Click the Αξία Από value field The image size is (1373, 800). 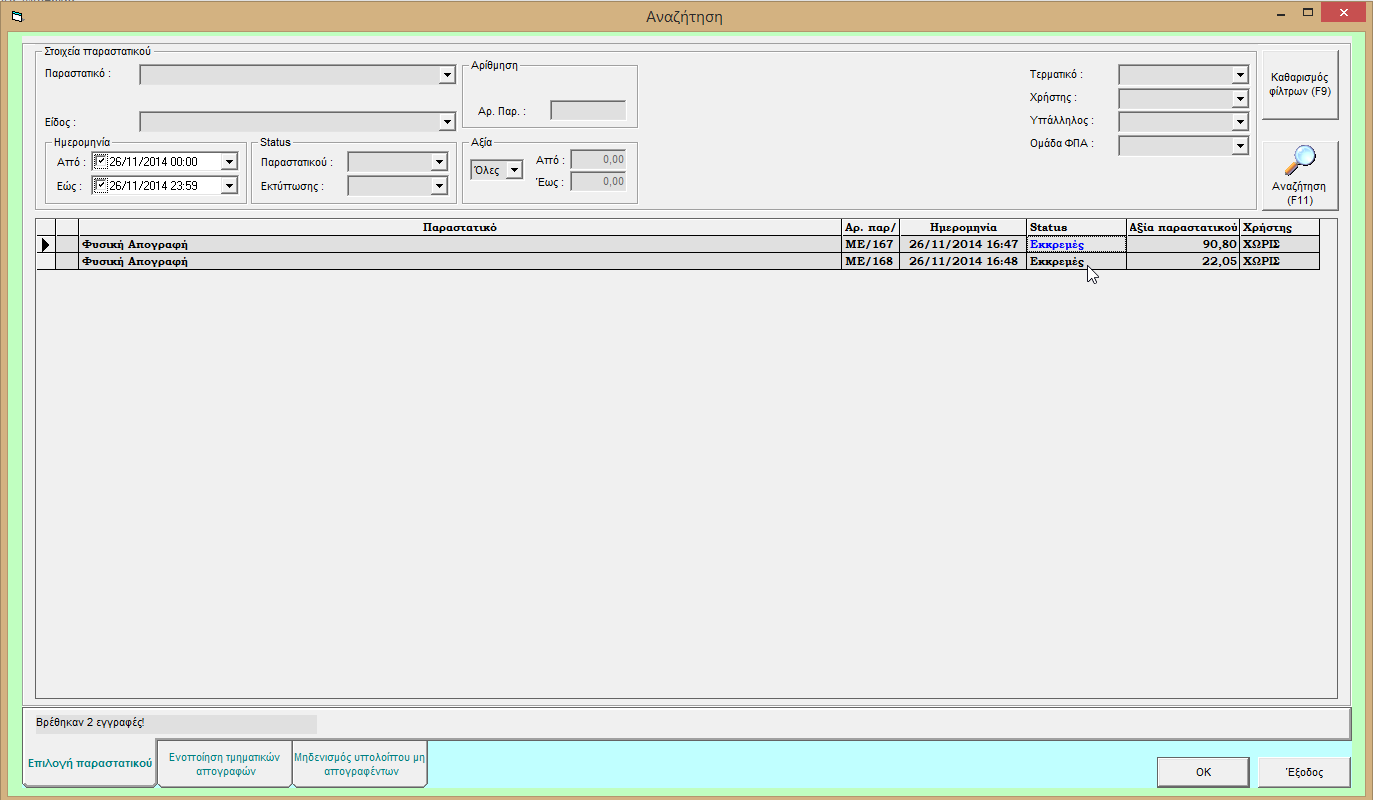597,160
